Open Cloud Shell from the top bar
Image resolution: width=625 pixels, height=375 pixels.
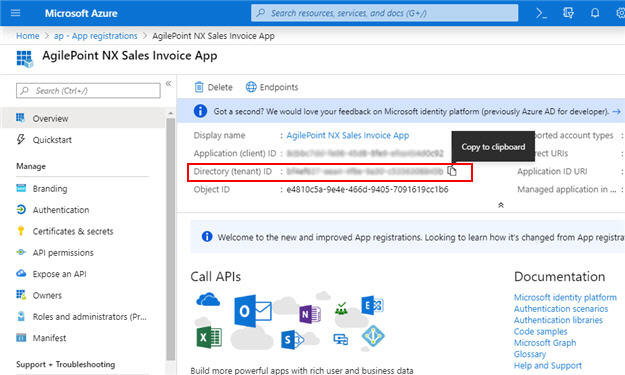(x=541, y=13)
